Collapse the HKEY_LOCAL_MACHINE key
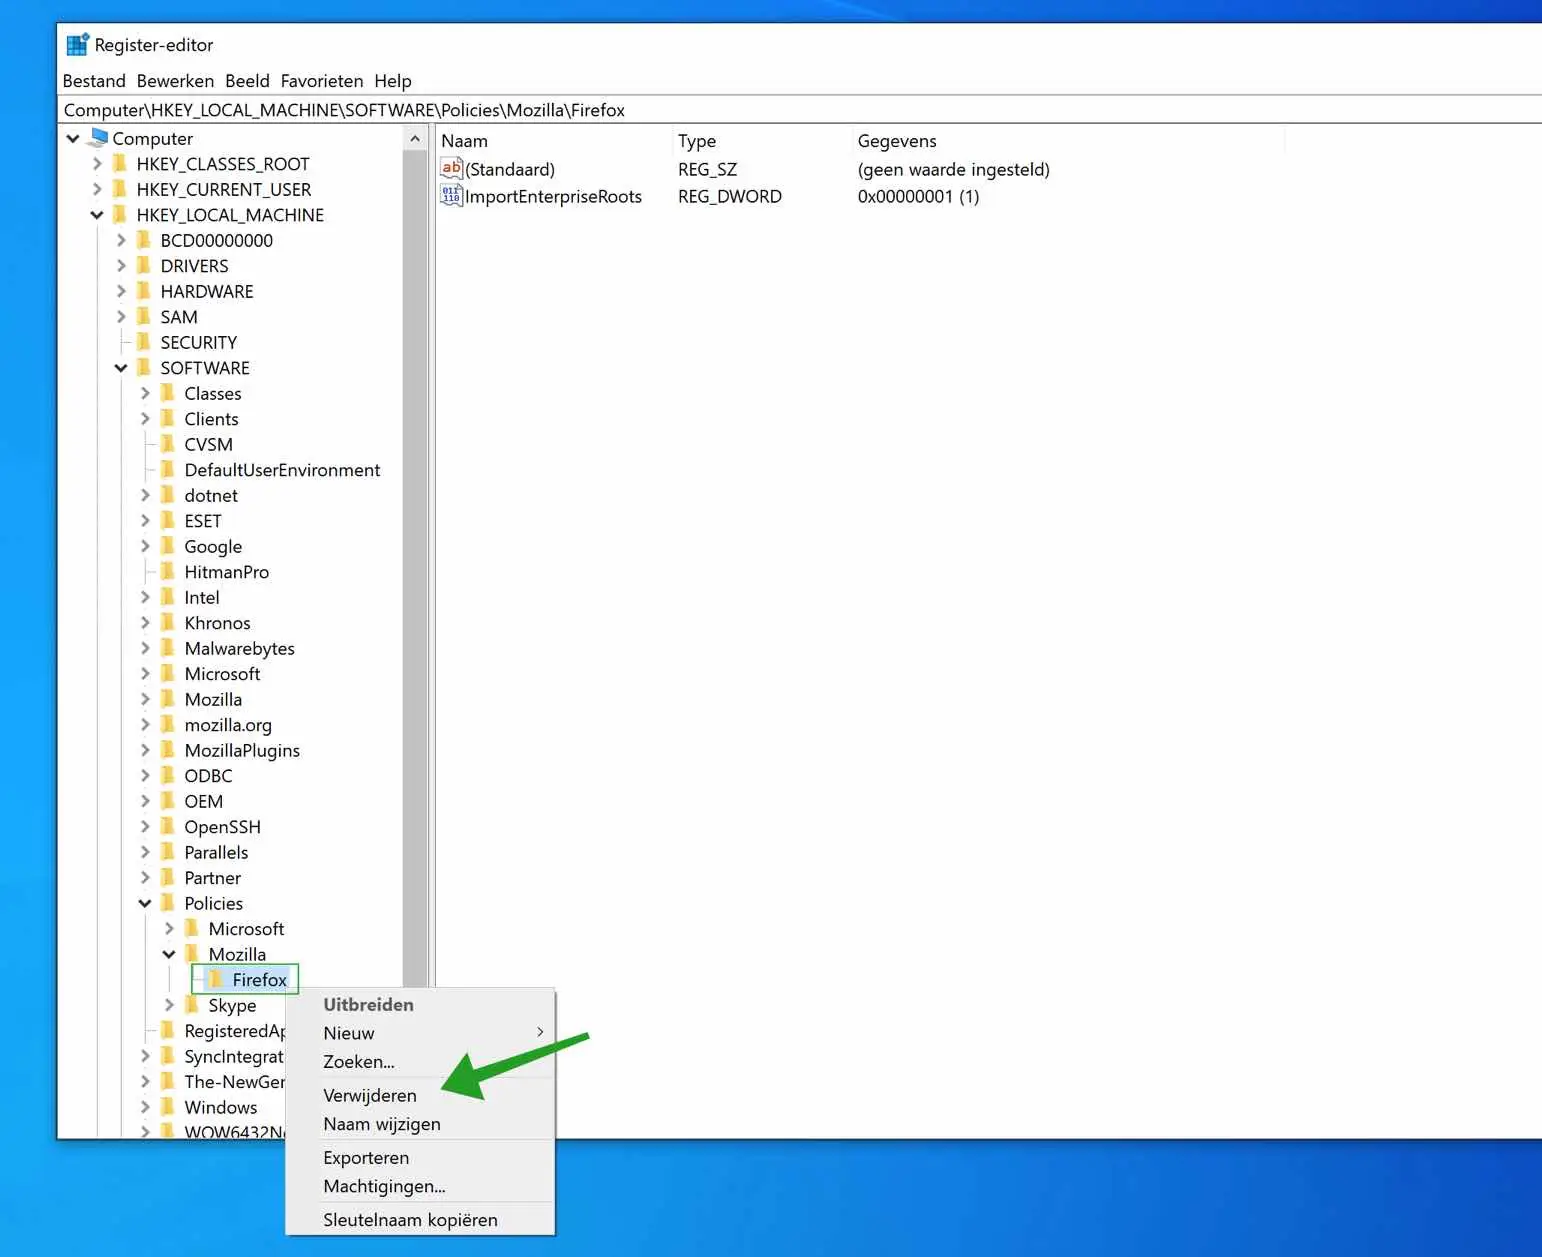Viewport: 1542px width, 1257px height. click(97, 214)
